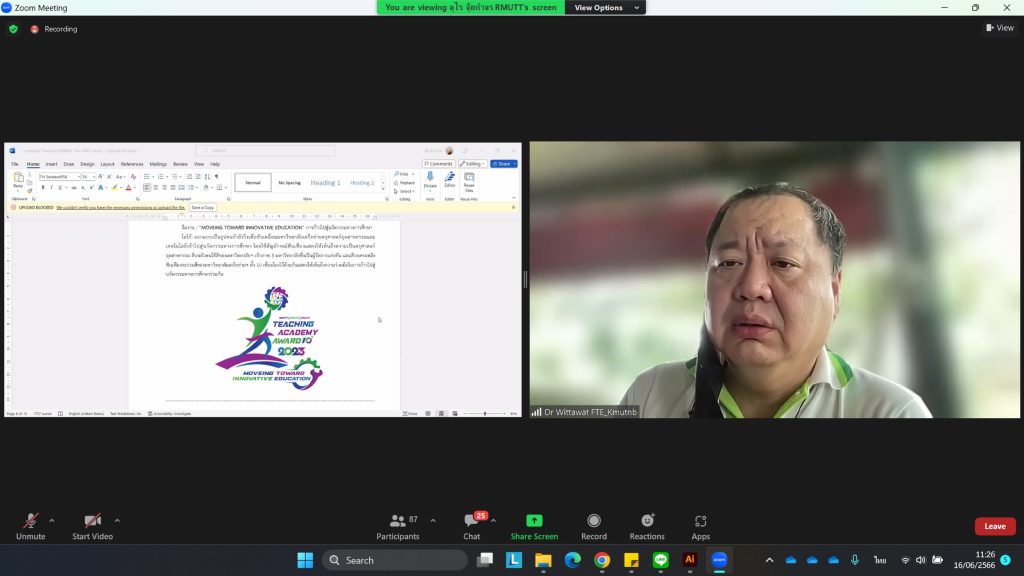The image size is (1024, 576).
Task: Open the Participants panel
Action: point(397,521)
